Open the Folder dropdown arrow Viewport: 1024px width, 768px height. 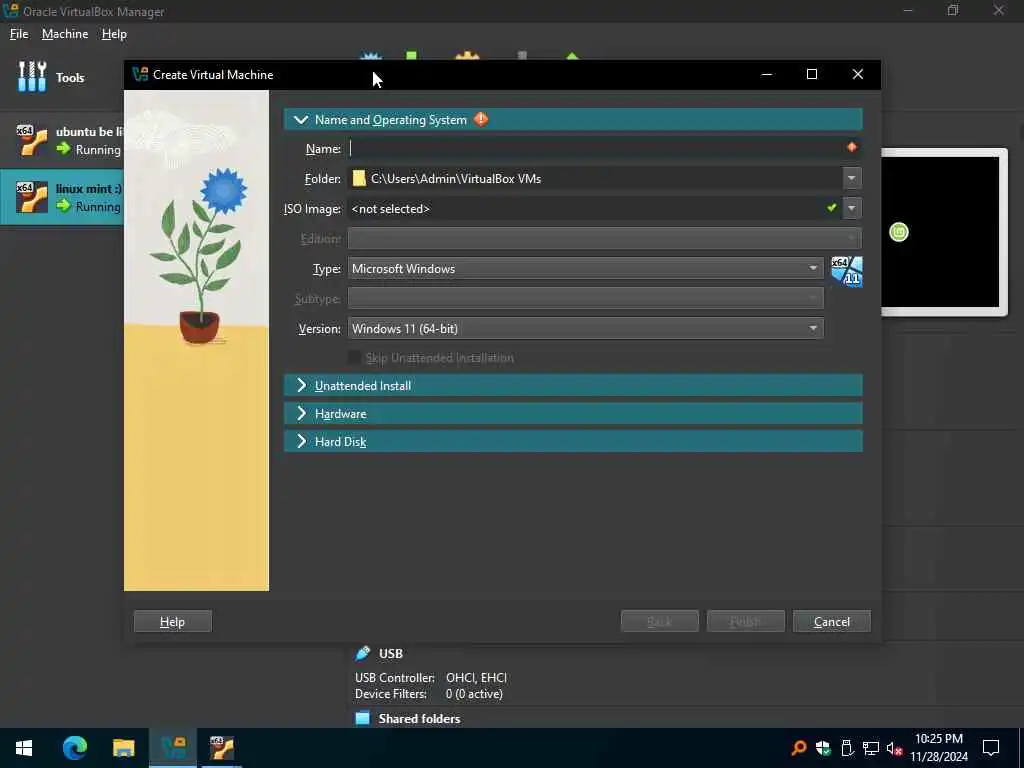coord(852,178)
